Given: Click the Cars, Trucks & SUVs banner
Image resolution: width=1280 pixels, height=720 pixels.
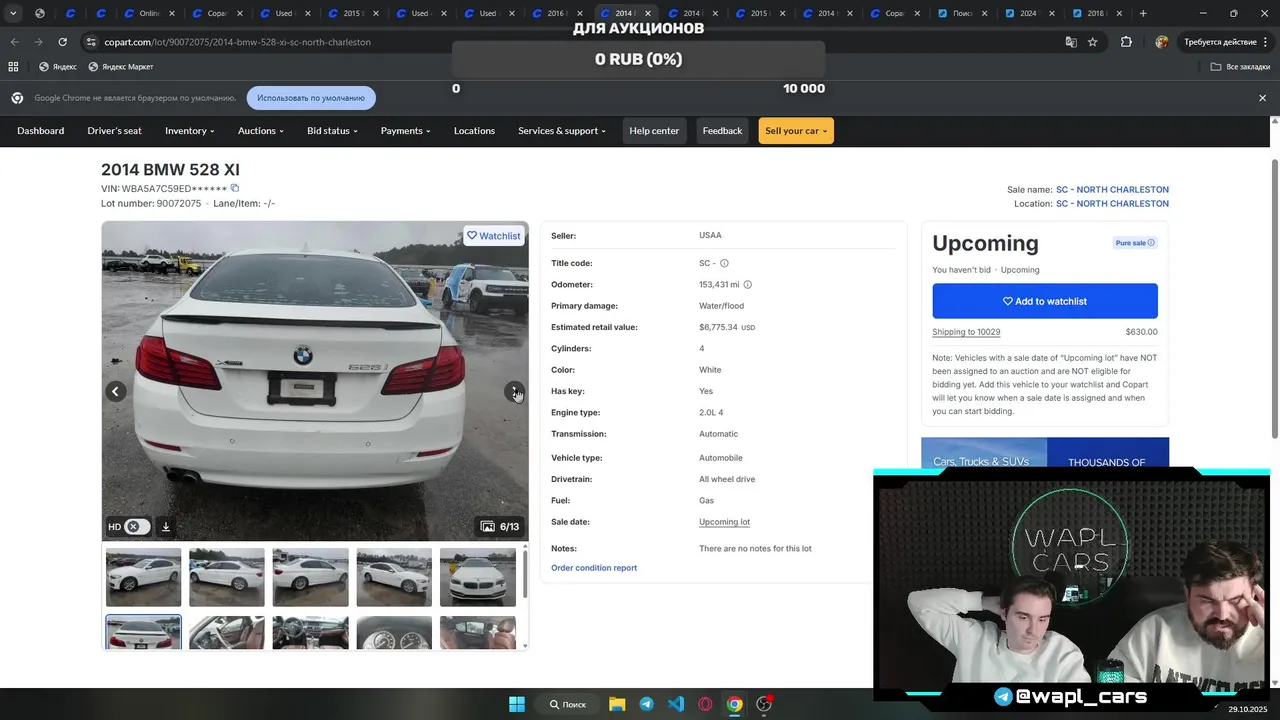Looking at the screenshot, I should (x=984, y=454).
